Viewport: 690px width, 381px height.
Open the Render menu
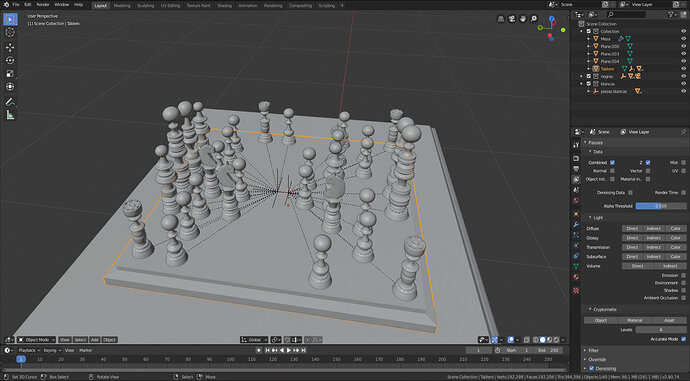(43, 5)
